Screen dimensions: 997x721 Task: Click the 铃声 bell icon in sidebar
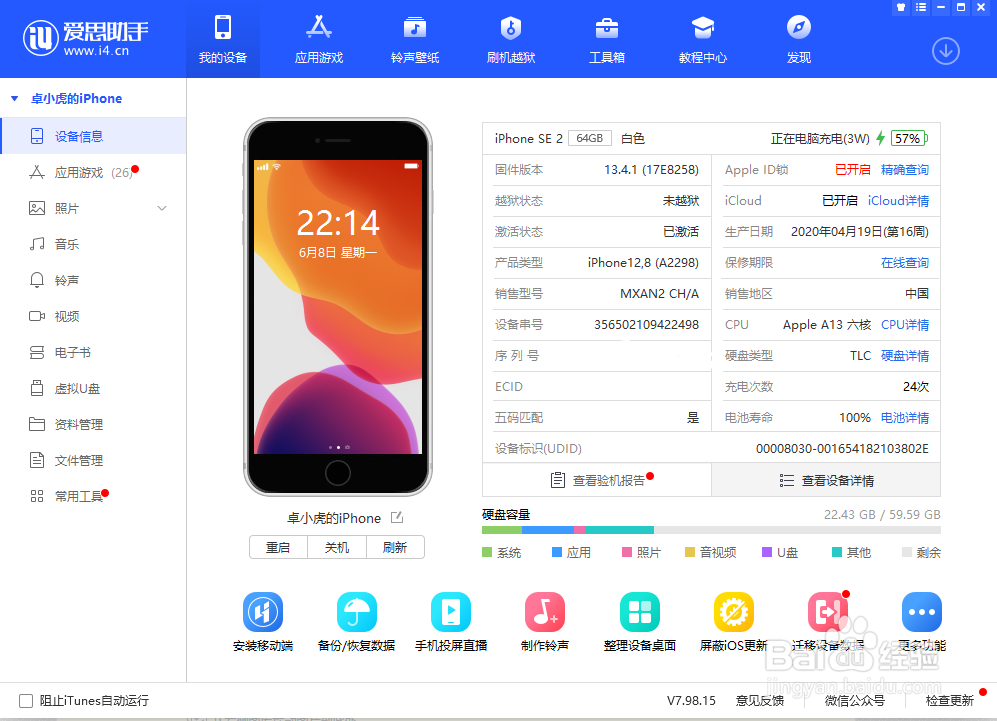[37, 280]
